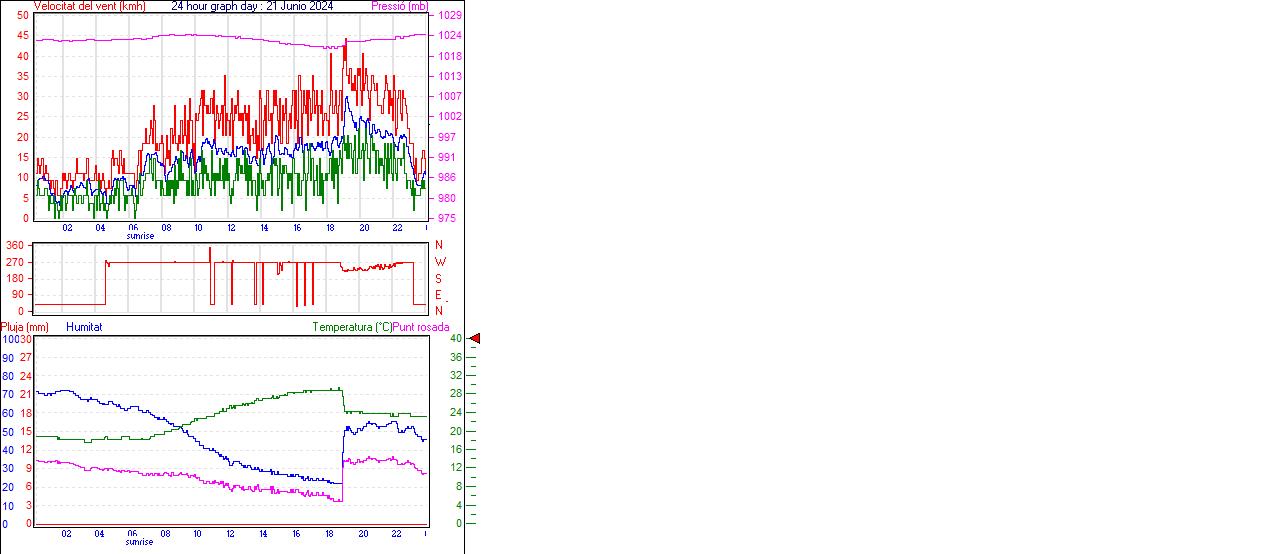Image resolution: width=1280 pixels, height=554 pixels.
Task: Click the red triangle marker at 40°C
Action: click(475, 339)
